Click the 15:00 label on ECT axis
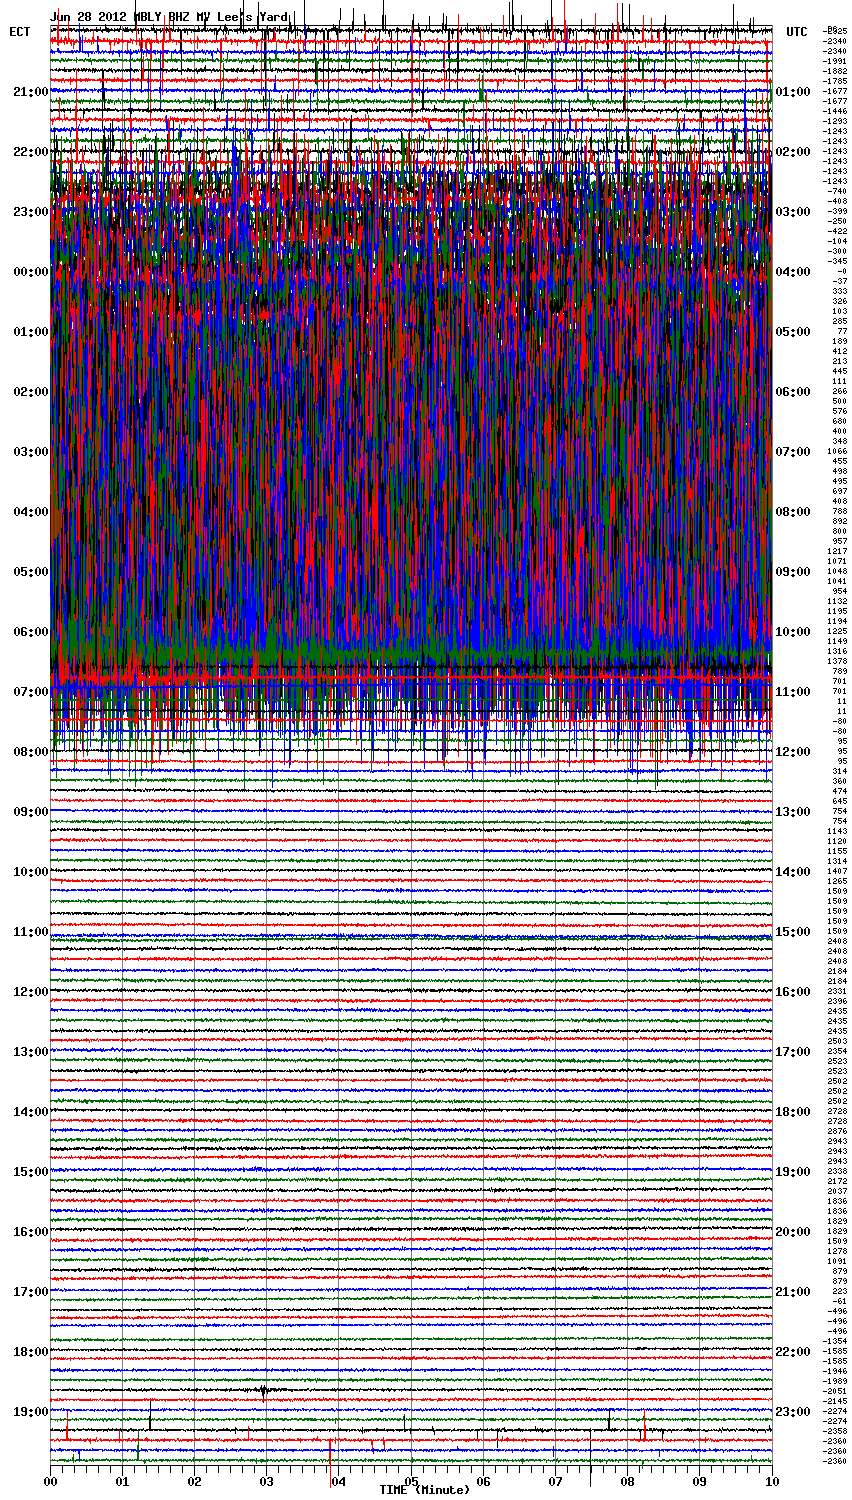Viewport: 852px width, 1500px height. 30,1172
